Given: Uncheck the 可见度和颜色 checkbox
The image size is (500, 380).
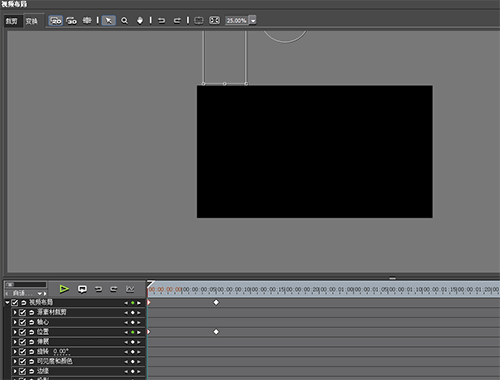Looking at the screenshot, I should pos(22,361).
